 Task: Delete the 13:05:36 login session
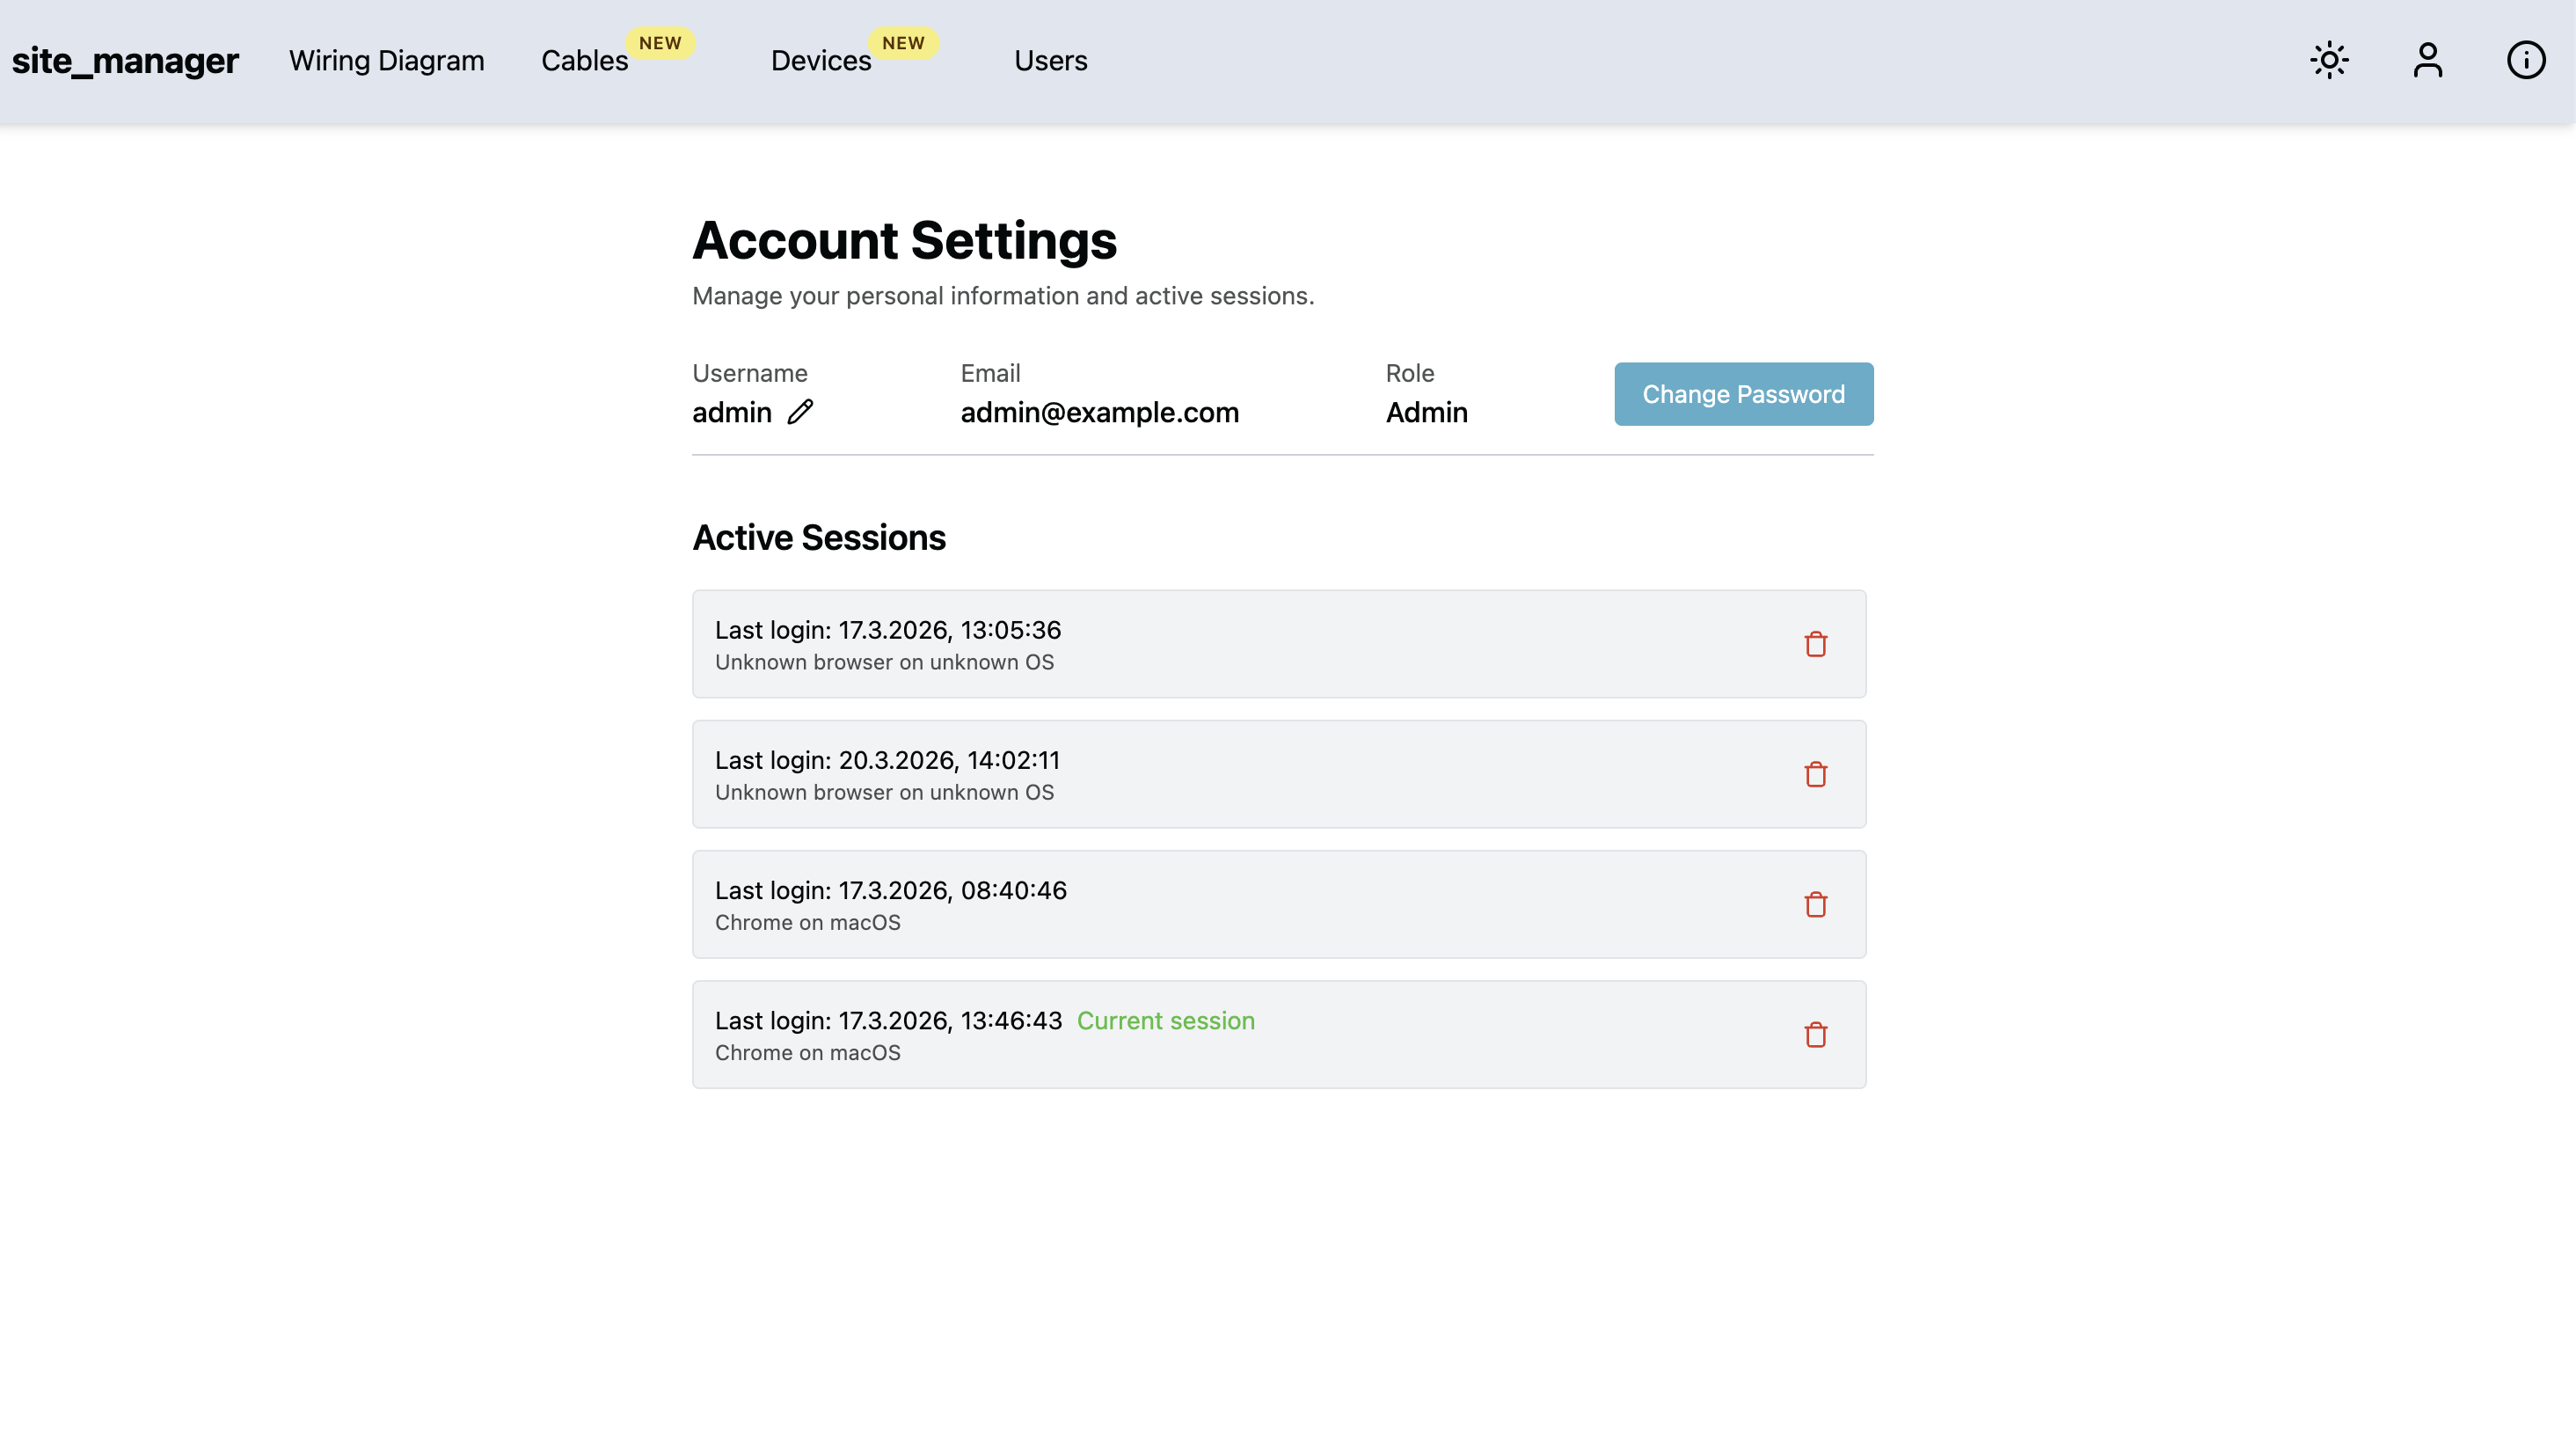pyautogui.click(x=1815, y=644)
